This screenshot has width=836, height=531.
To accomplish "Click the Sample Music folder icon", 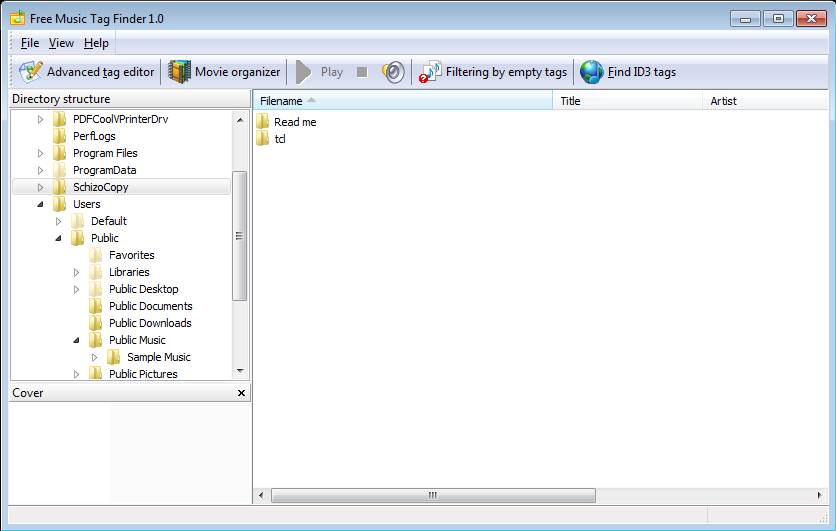I will click(114, 357).
